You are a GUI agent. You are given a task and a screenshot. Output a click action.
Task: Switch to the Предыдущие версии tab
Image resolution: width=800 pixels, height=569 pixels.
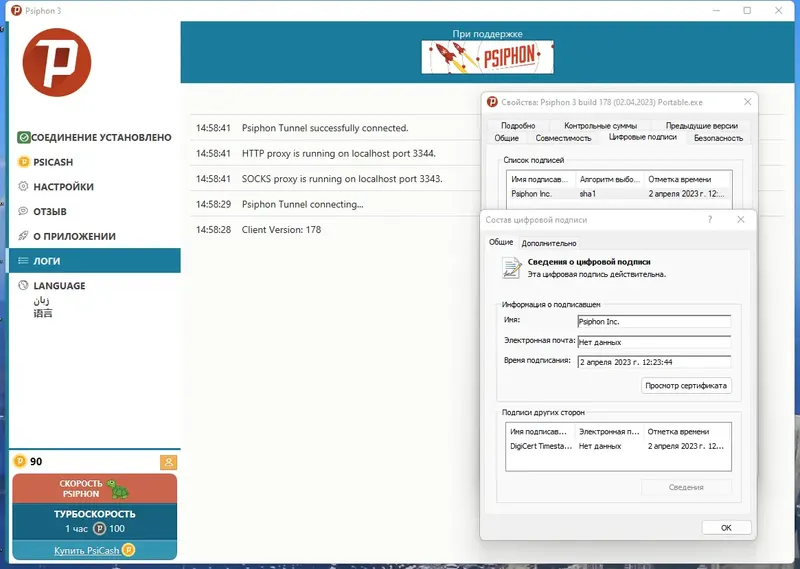pyautogui.click(x=702, y=126)
